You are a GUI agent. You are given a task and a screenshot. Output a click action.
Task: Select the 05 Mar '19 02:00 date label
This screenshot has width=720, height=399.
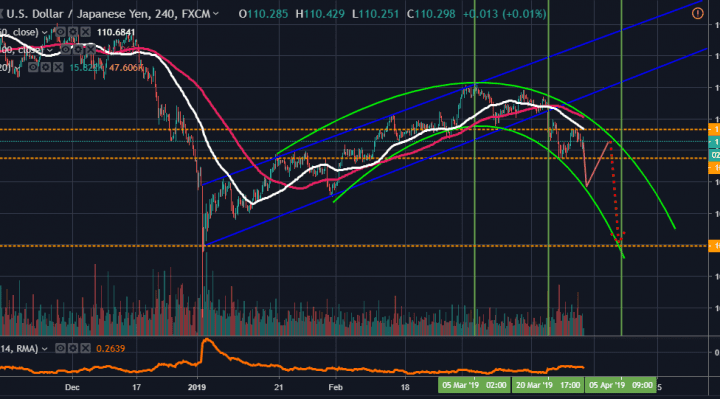[x=474, y=385]
